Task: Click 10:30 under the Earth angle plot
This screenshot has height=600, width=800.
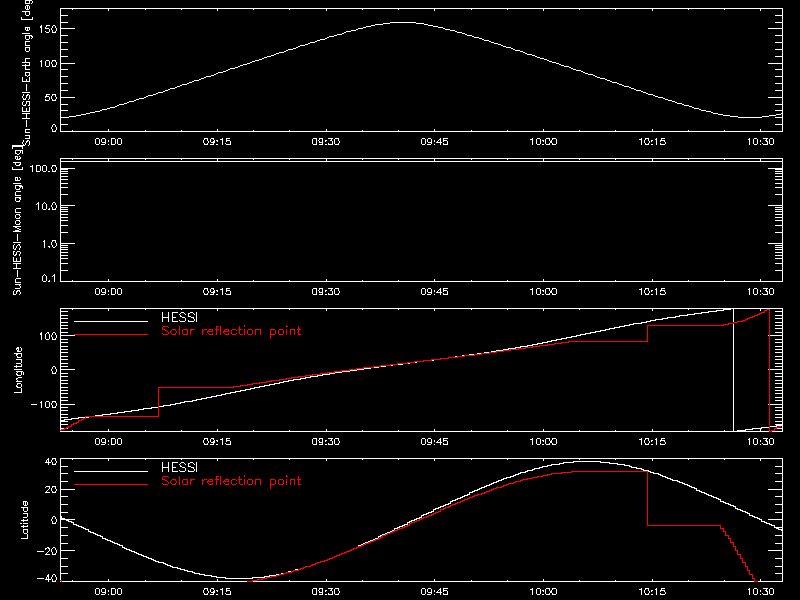Action: 761,141
